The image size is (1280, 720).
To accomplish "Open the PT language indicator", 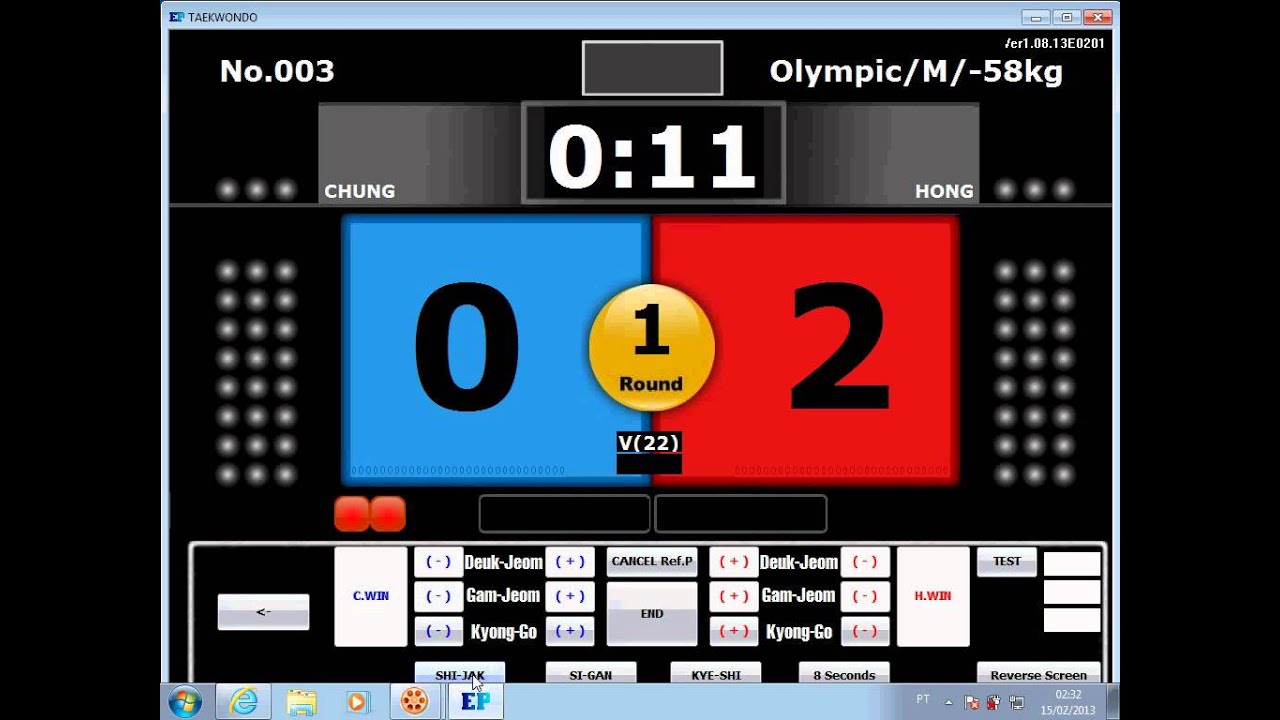I will (x=923, y=700).
